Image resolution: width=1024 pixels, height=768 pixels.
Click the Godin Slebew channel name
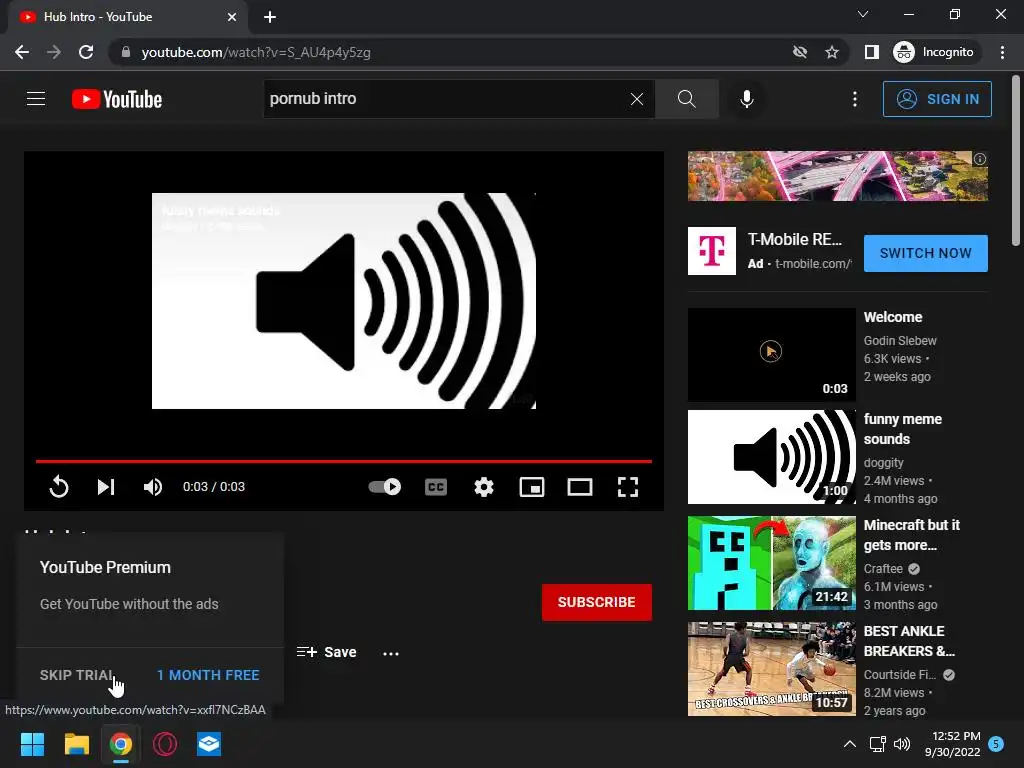tap(900, 340)
